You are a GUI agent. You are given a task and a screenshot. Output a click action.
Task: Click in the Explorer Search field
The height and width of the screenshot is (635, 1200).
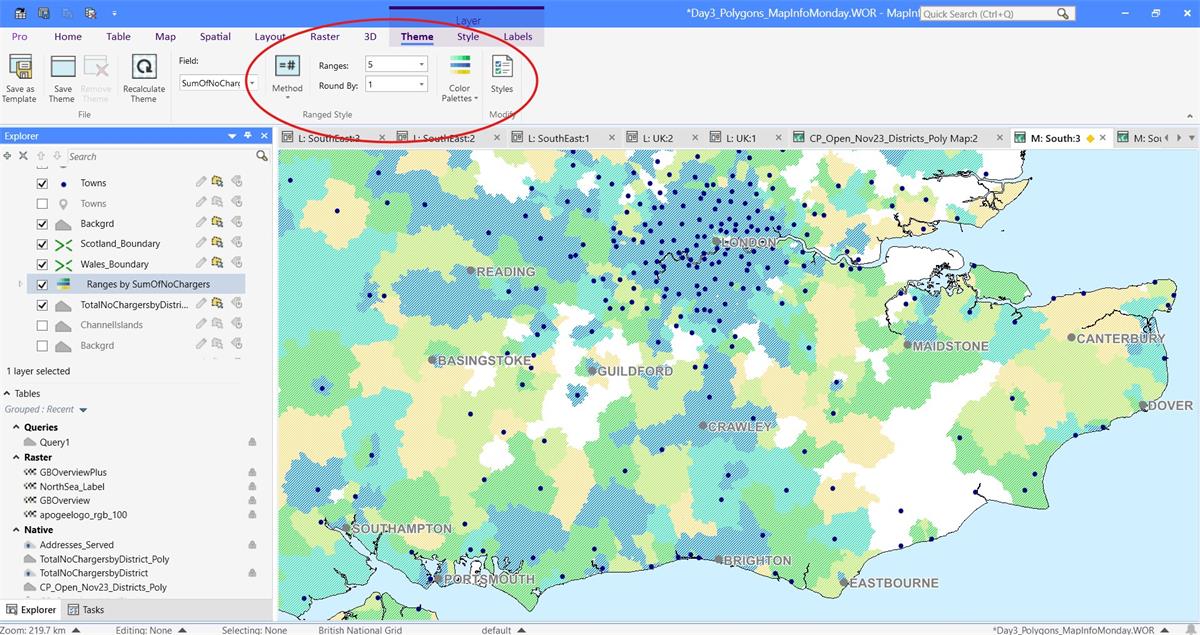click(x=160, y=156)
